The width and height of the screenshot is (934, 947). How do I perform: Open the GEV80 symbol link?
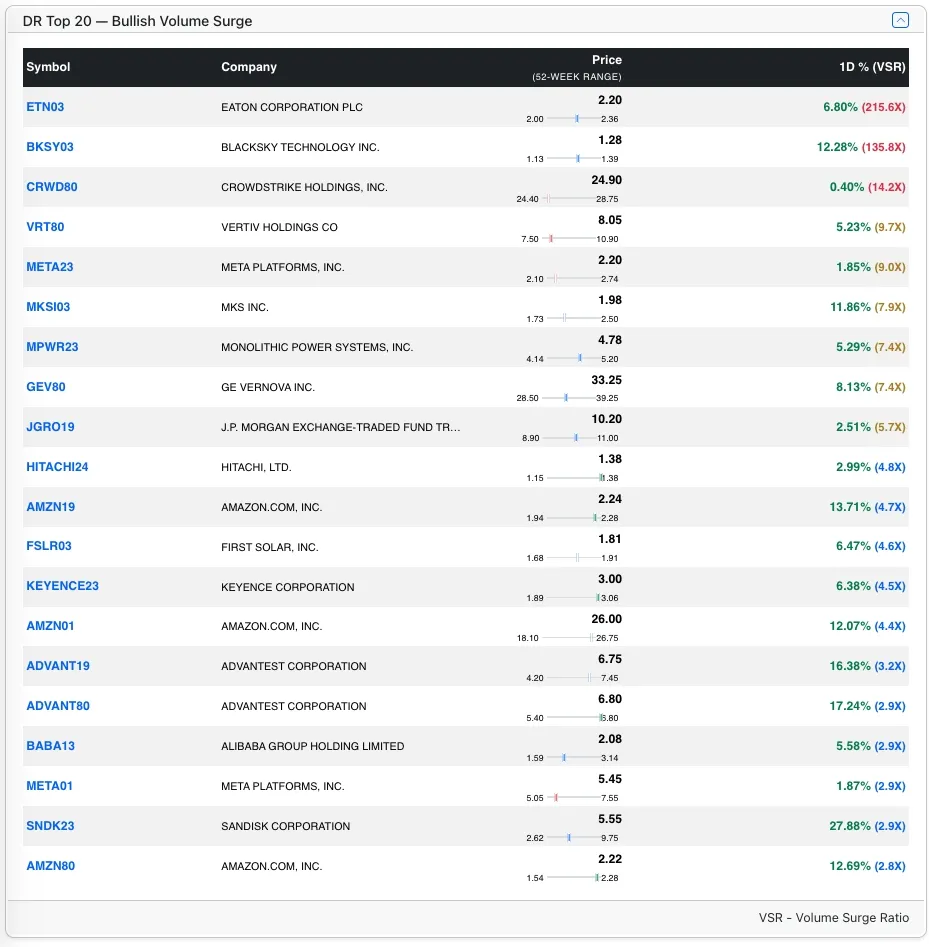point(45,387)
